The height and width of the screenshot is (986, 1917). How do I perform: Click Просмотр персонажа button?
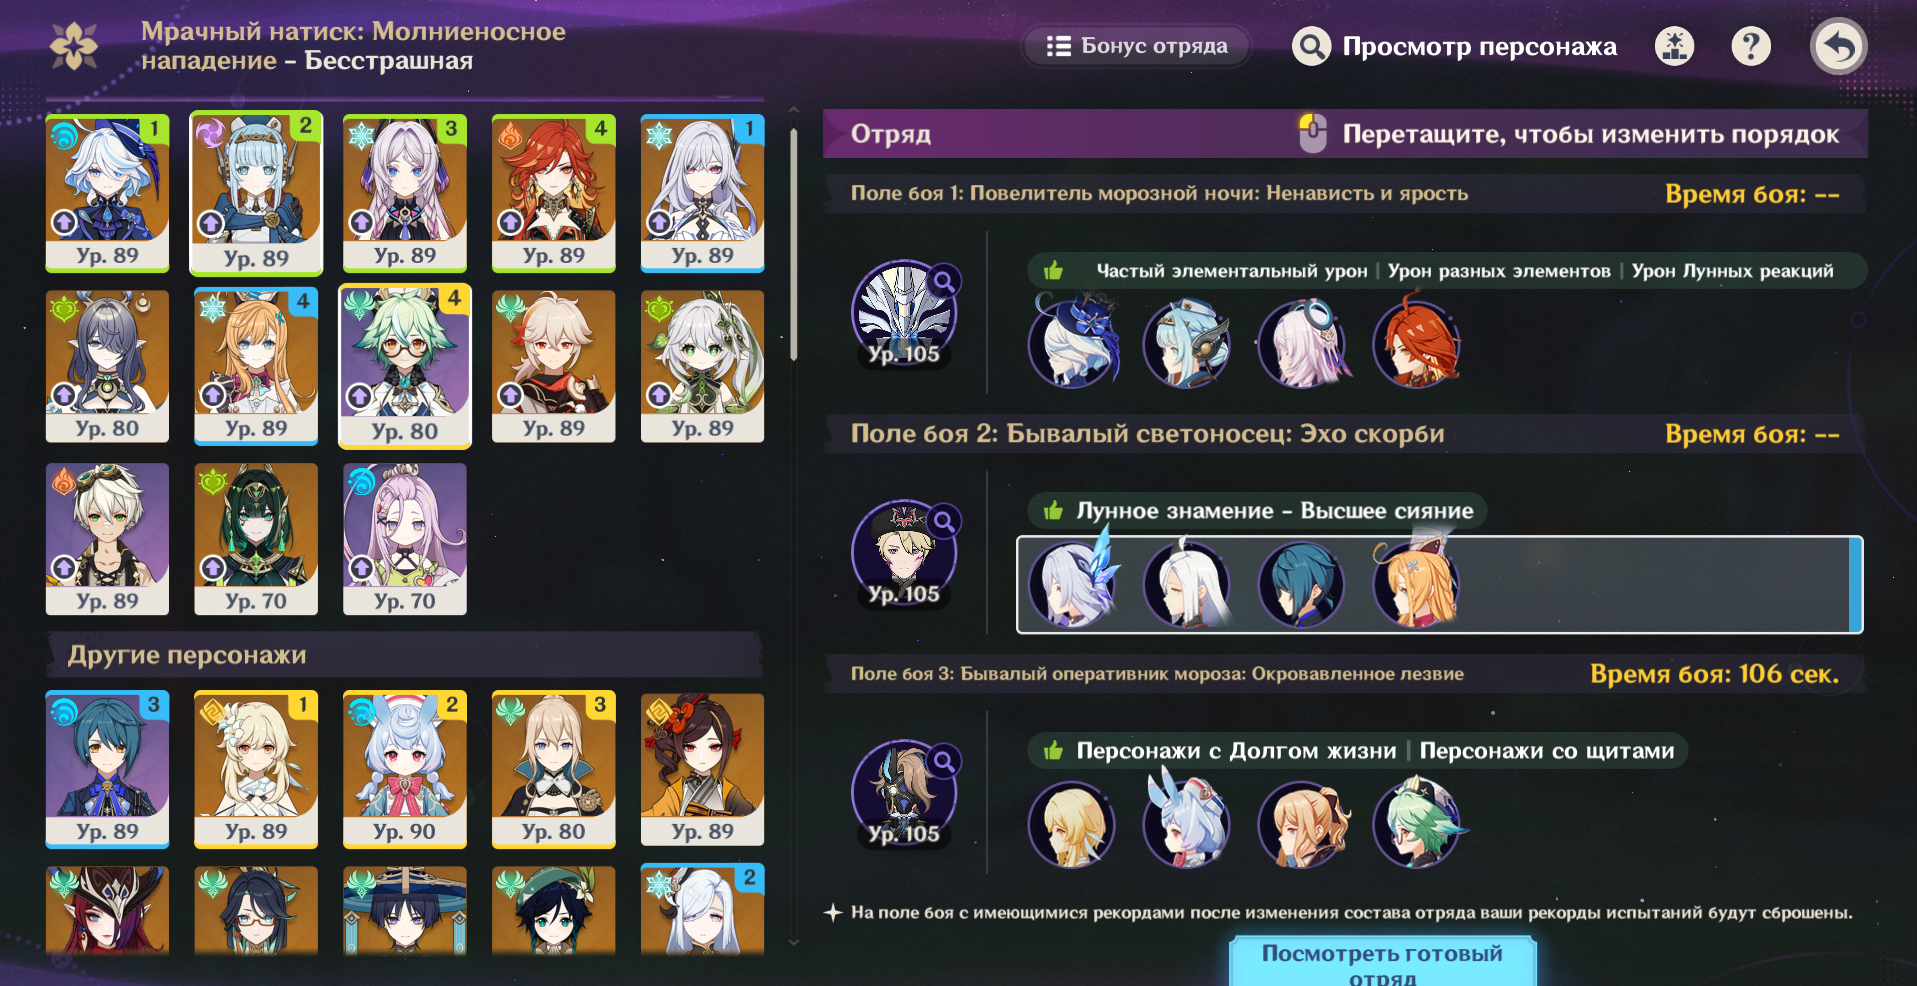coord(1454,46)
